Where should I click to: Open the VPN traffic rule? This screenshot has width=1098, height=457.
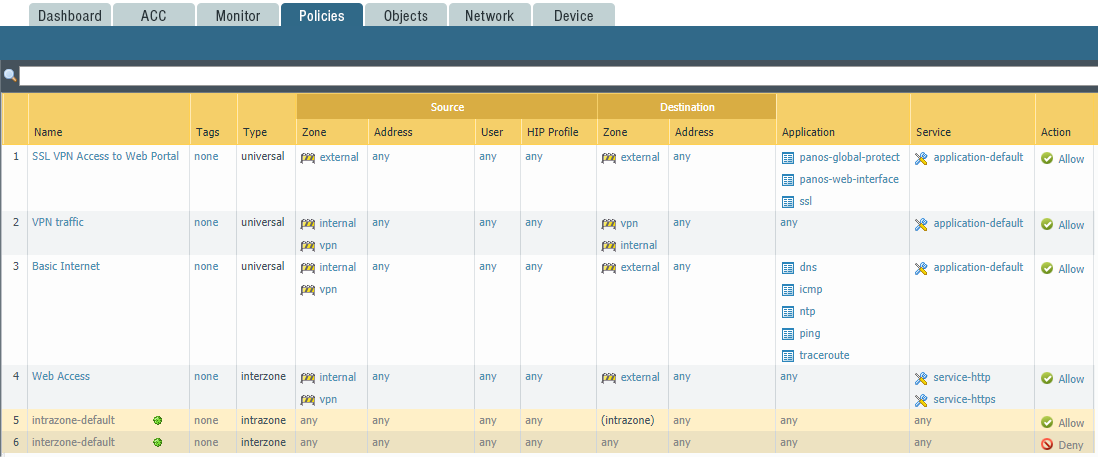click(x=57, y=222)
